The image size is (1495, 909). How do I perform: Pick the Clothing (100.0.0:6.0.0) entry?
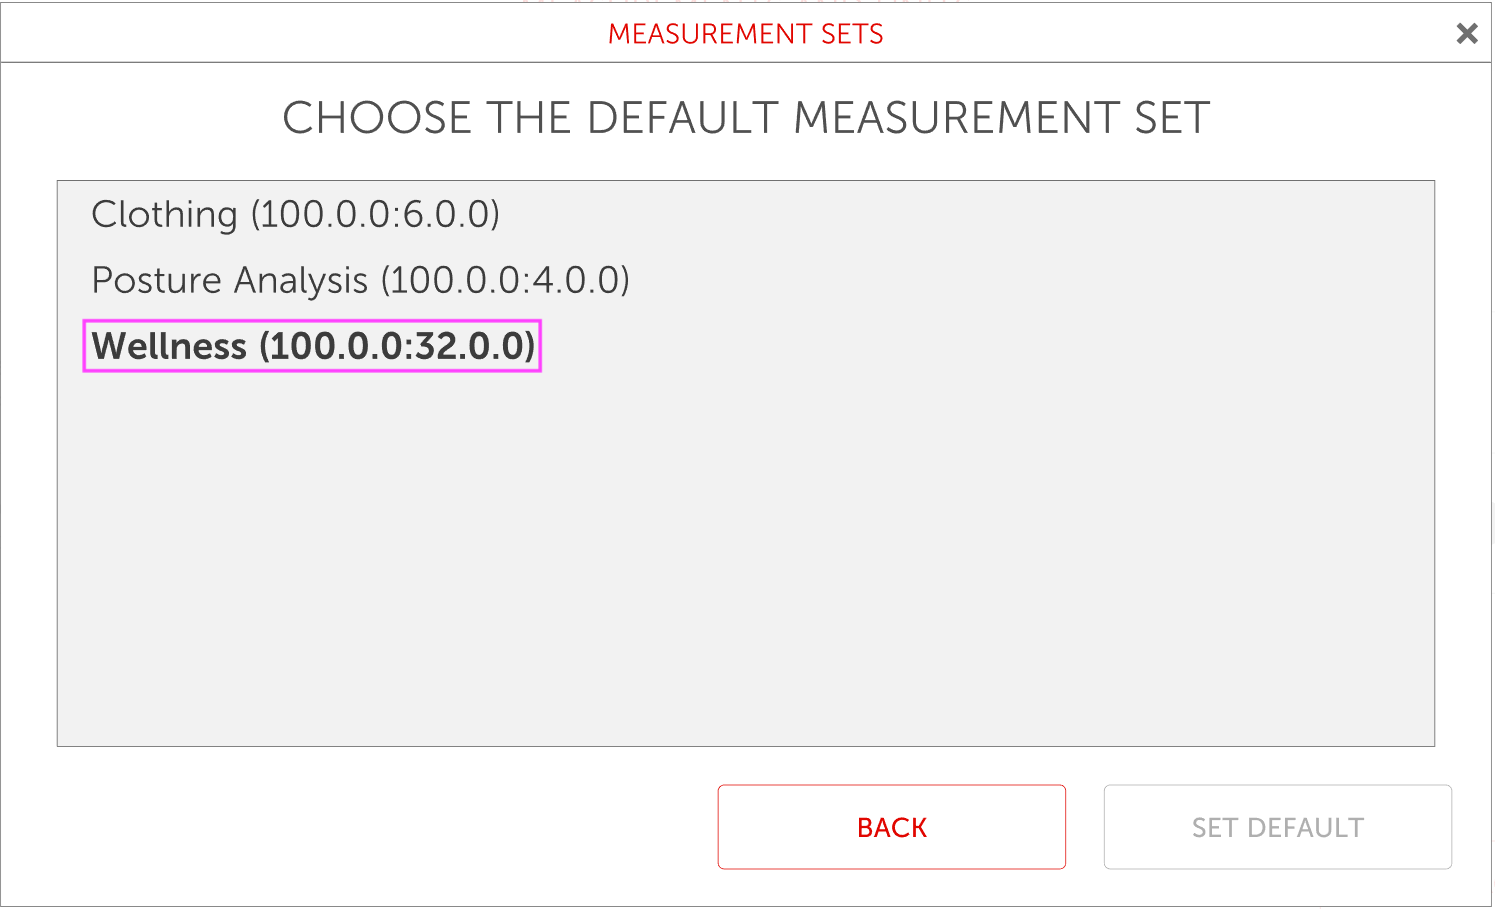[x=295, y=215]
